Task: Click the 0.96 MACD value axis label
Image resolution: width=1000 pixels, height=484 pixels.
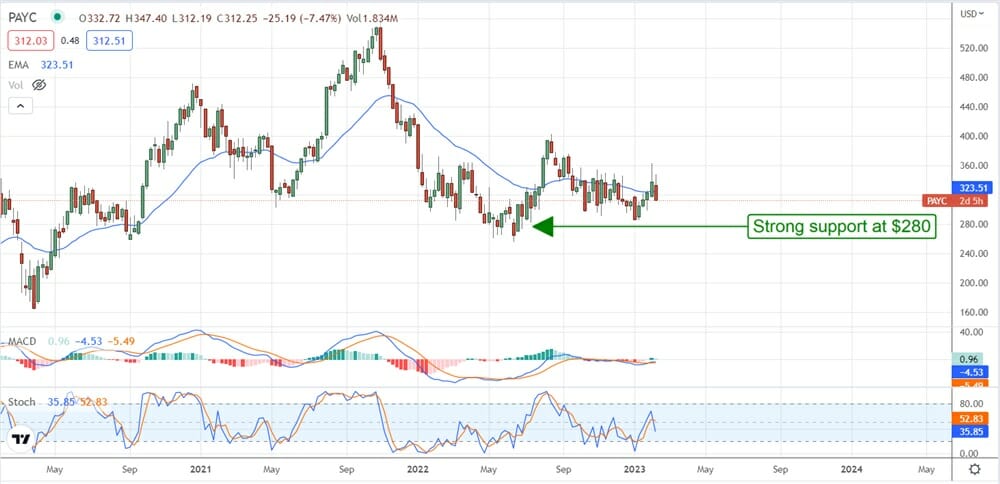Action: 967,358
